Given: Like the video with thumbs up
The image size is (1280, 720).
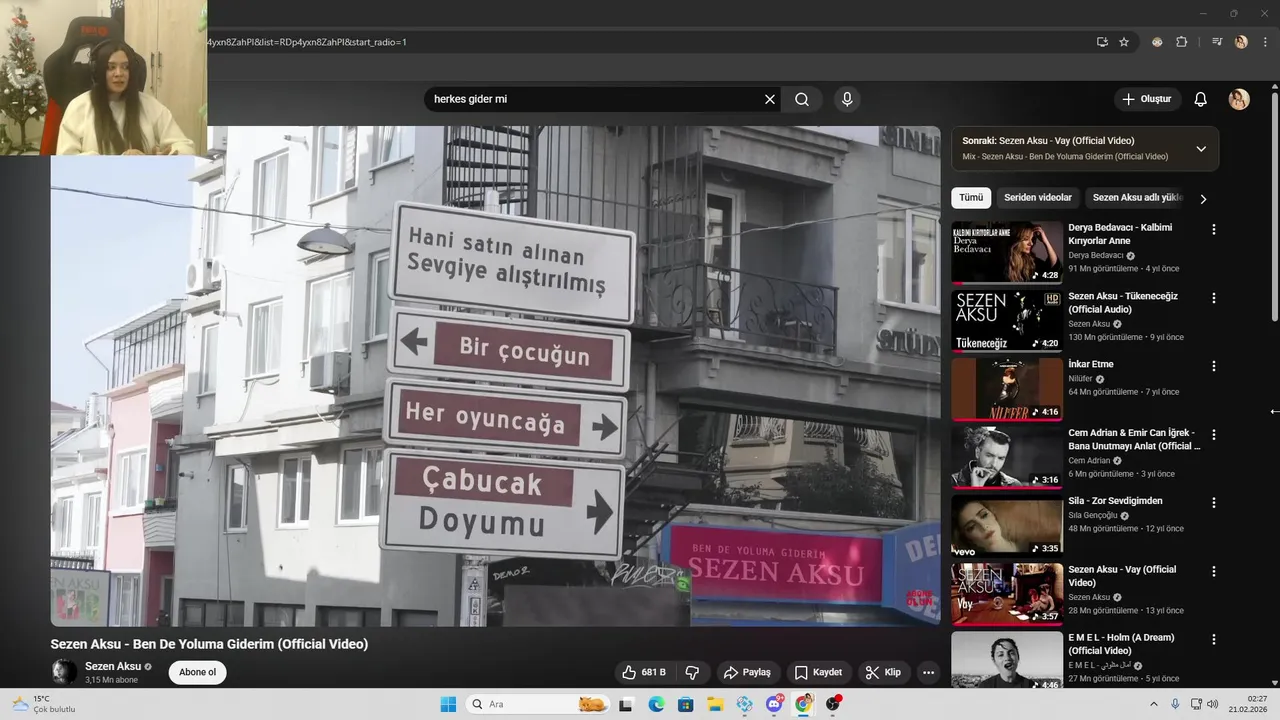Looking at the screenshot, I should point(643,672).
